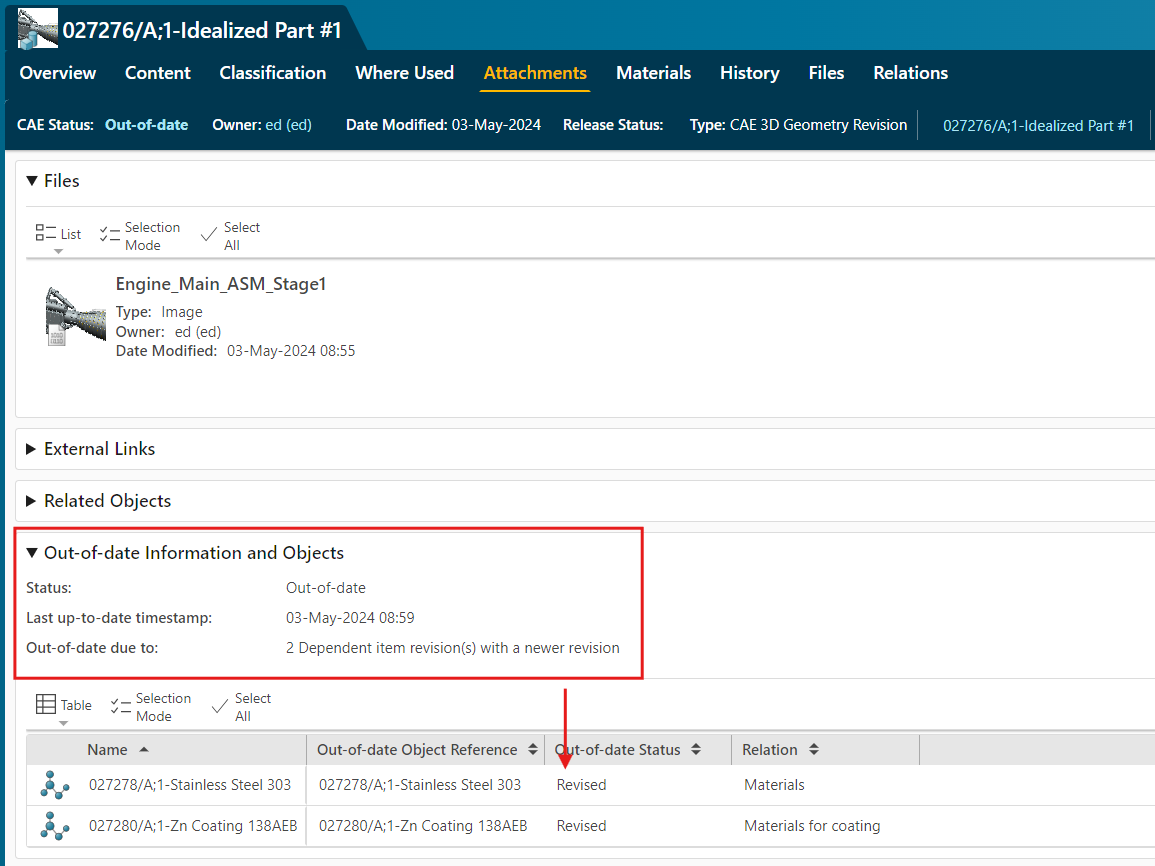Switch to the Materials tab

pos(653,72)
